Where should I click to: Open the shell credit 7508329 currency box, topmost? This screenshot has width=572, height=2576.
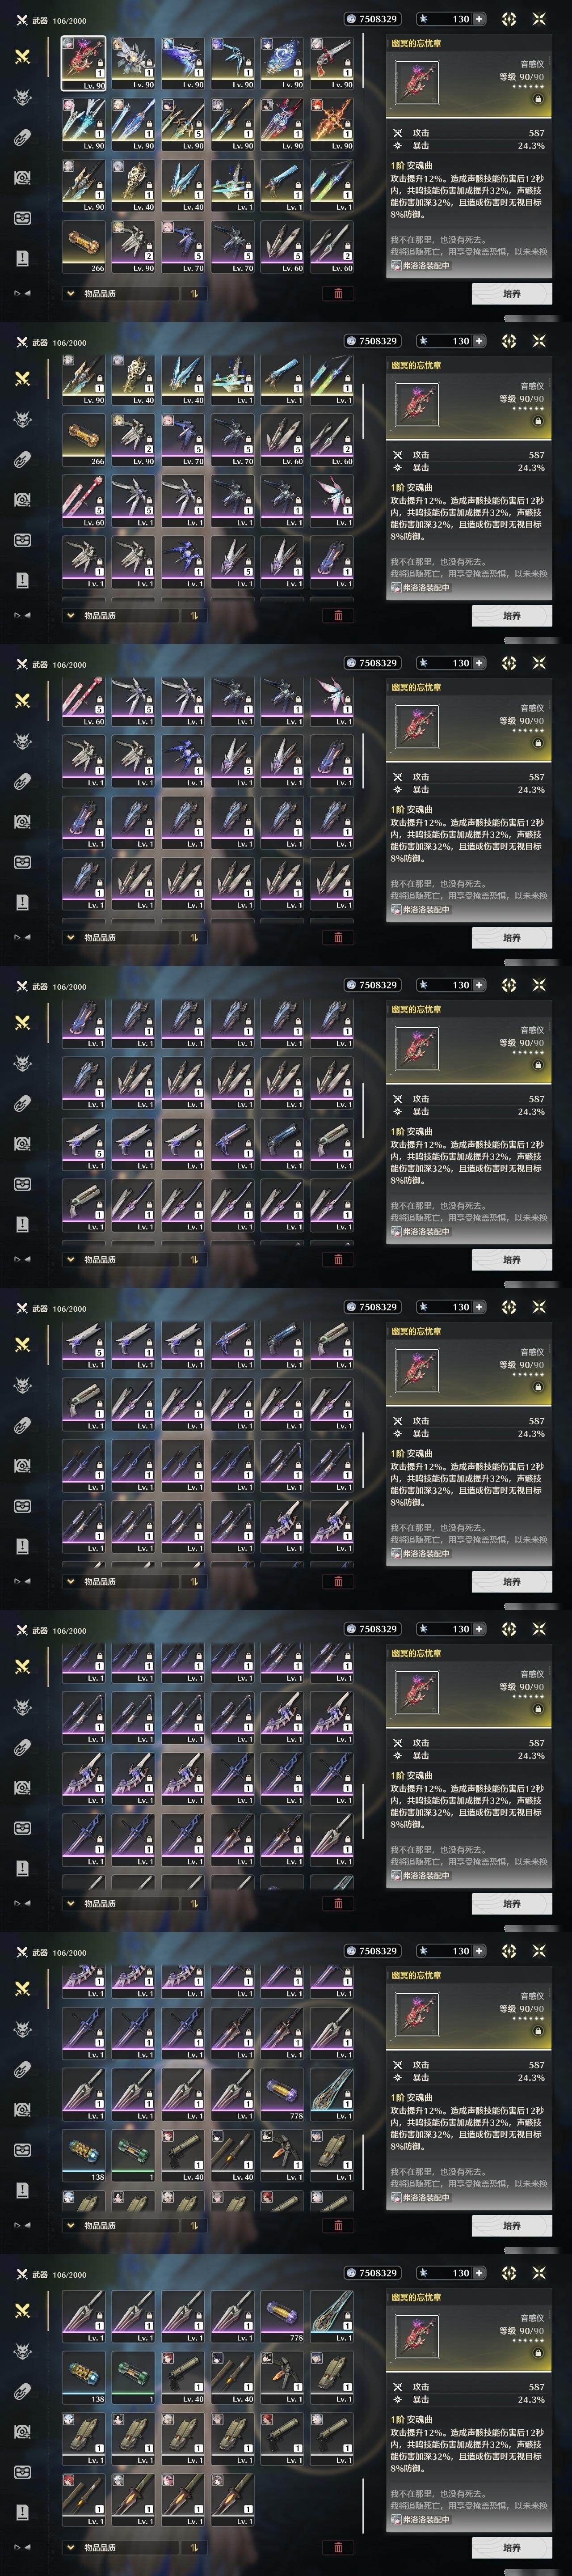pyautogui.click(x=372, y=19)
